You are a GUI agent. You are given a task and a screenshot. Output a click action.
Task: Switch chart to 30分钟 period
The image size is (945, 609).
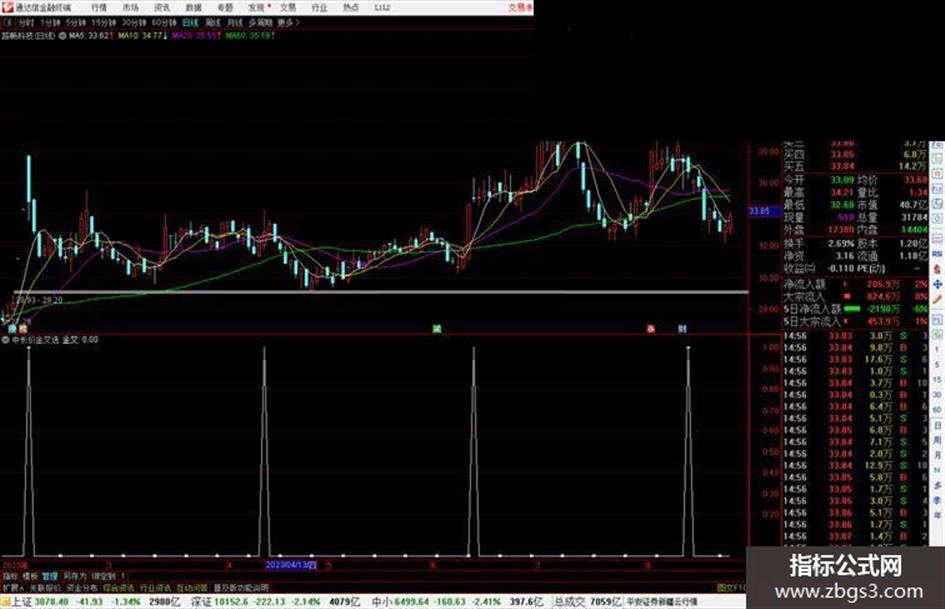click(133, 22)
